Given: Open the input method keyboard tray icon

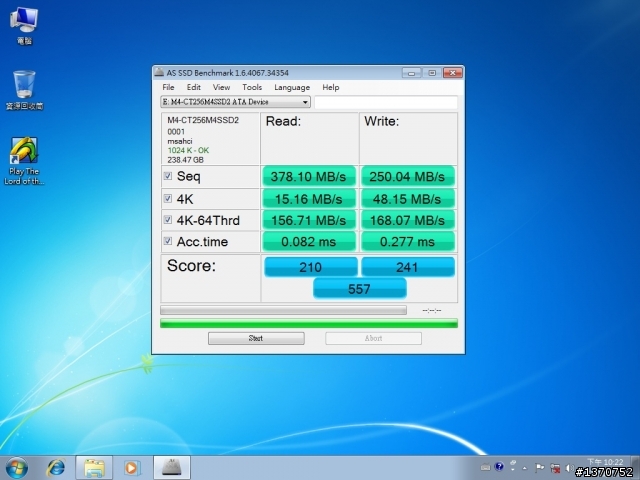Looking at the screenshot, I should pyautogui.click(x=485, y=467).
